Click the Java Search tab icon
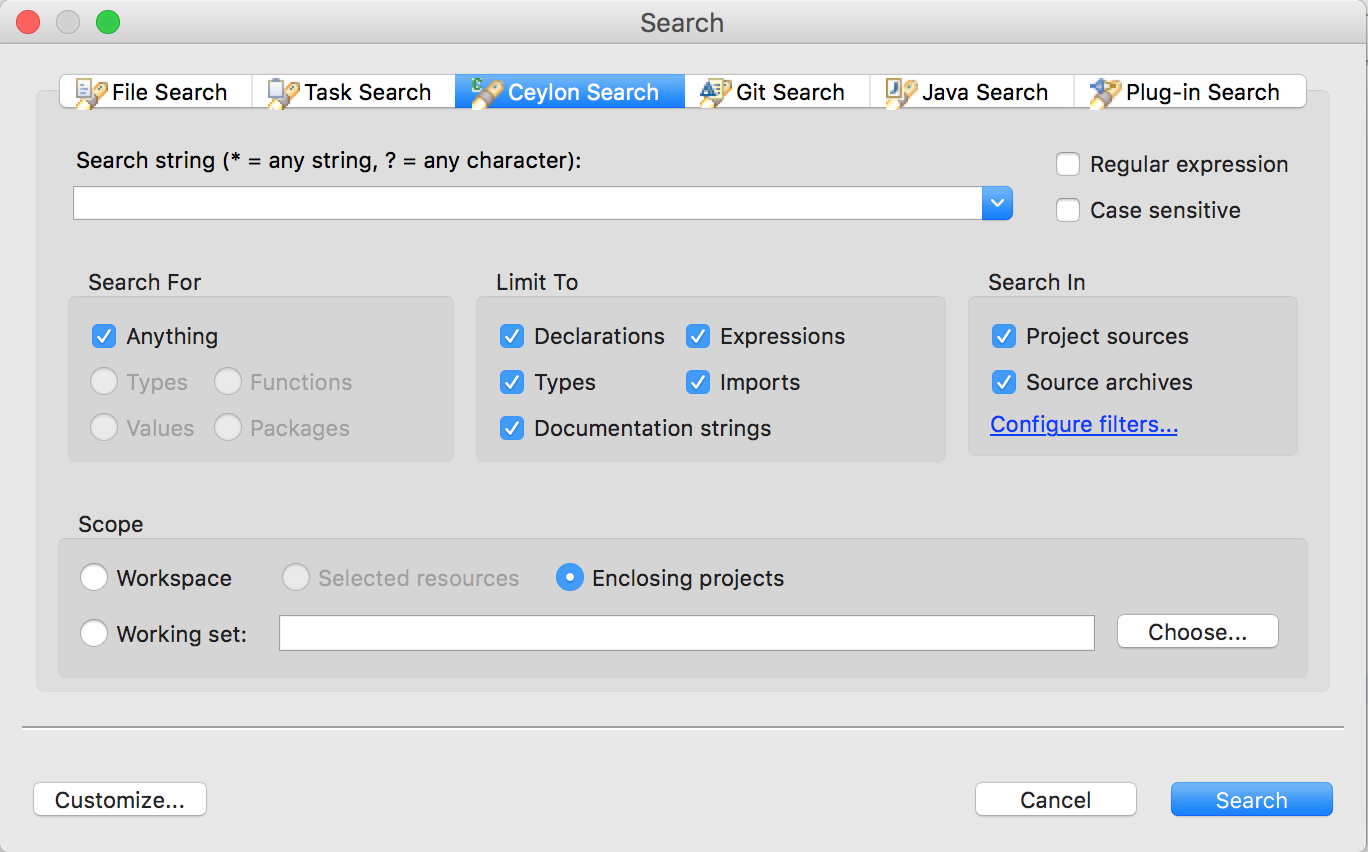 pos(901,92)
